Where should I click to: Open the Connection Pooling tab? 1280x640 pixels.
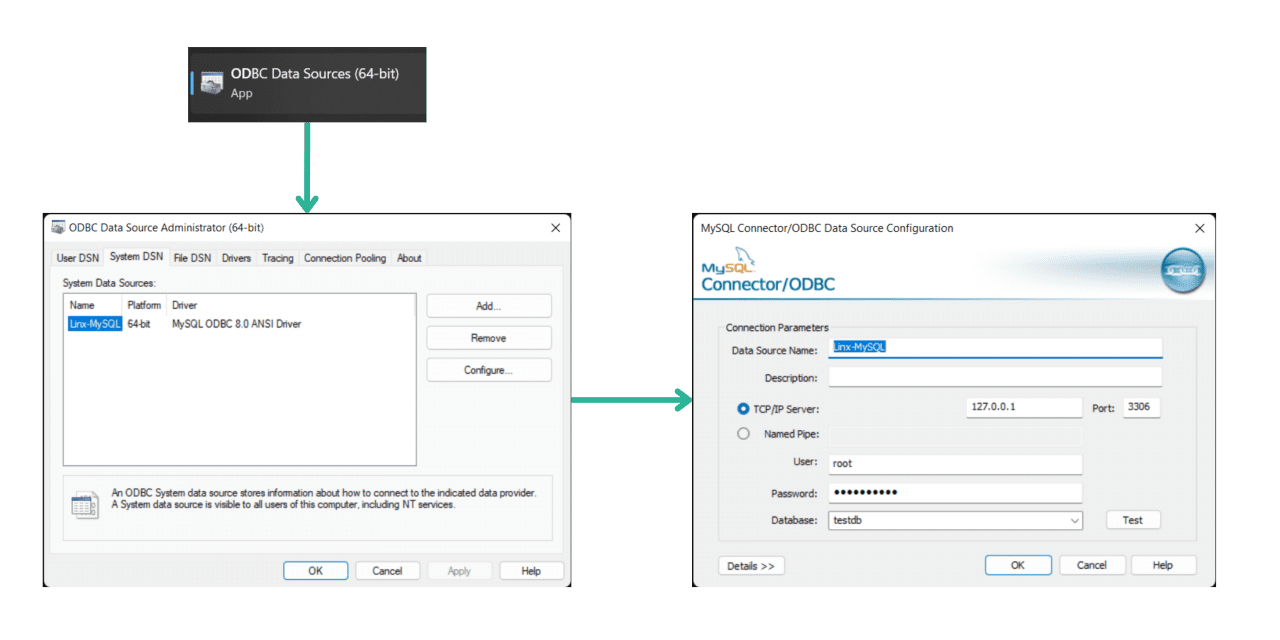[x=344, y=257]
